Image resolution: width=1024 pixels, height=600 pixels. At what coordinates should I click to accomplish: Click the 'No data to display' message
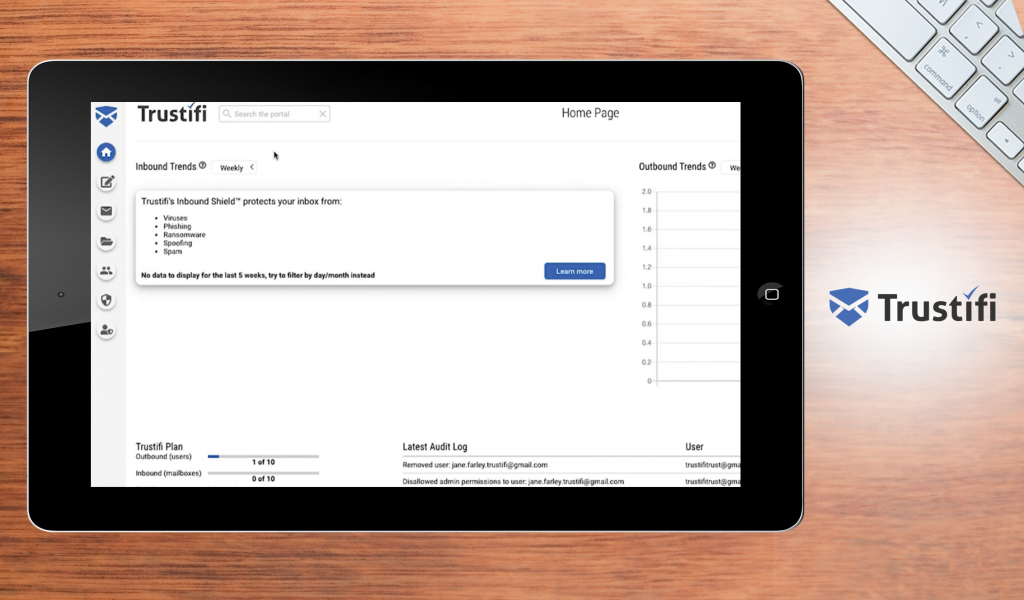(x=258, y=275)
